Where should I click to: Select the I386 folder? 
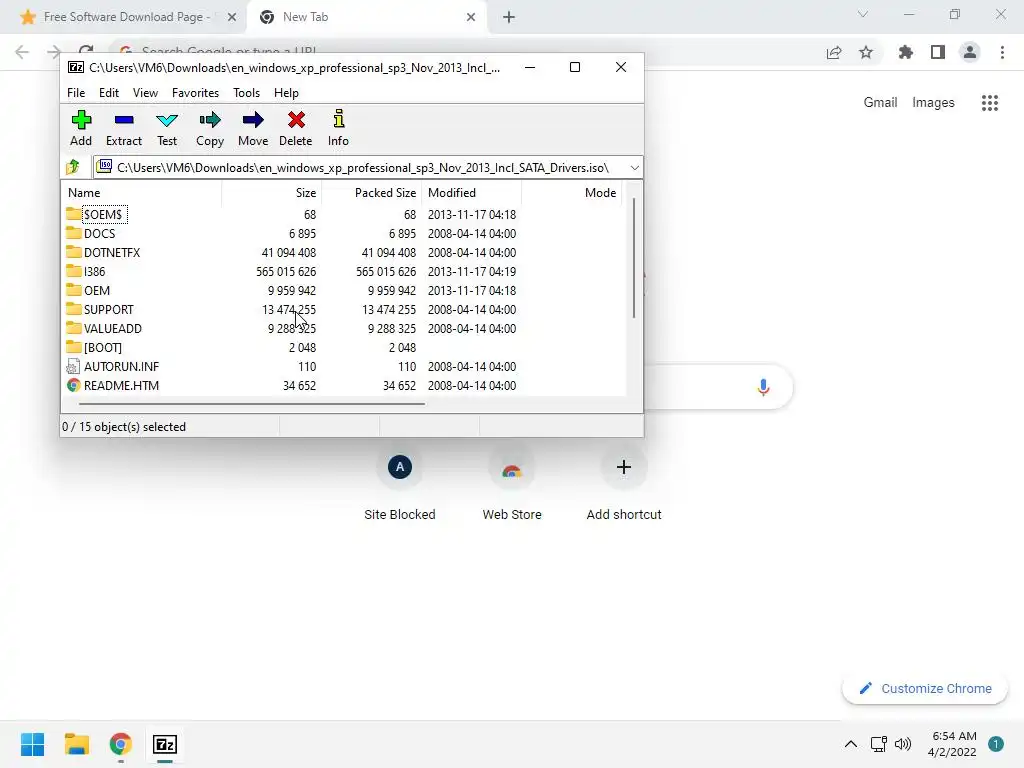point(86,271)
